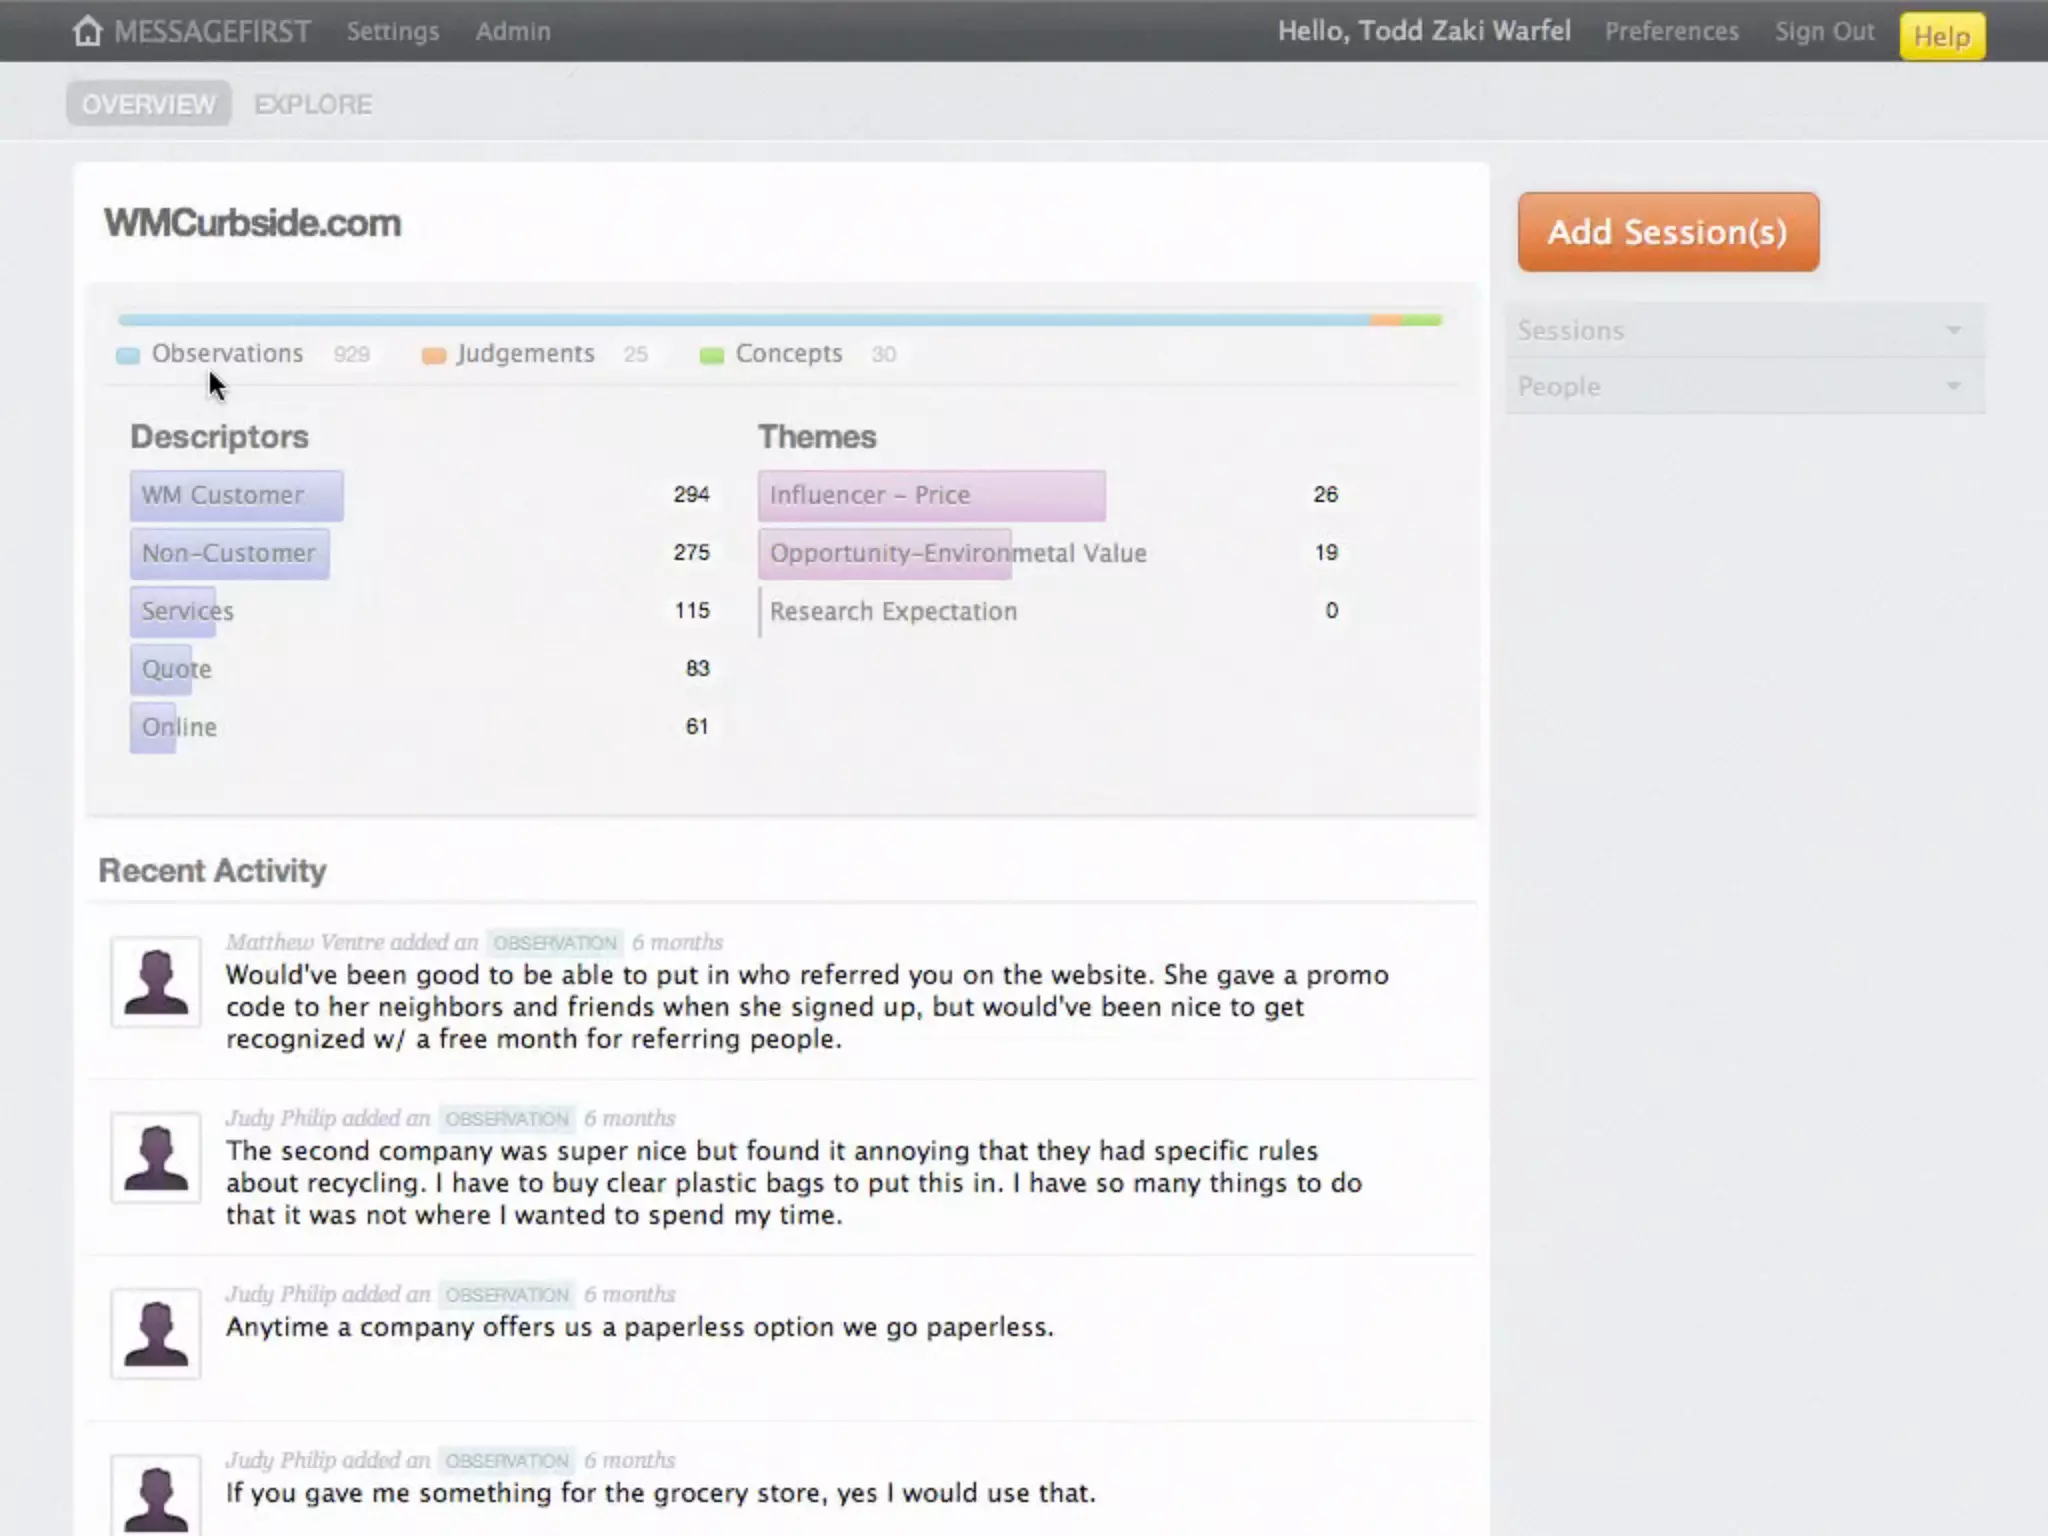This screenshot has height=1536, width=2048.
Task: Click Matthew Ventre's avatar icon
Action: click(x=156, y=982)
